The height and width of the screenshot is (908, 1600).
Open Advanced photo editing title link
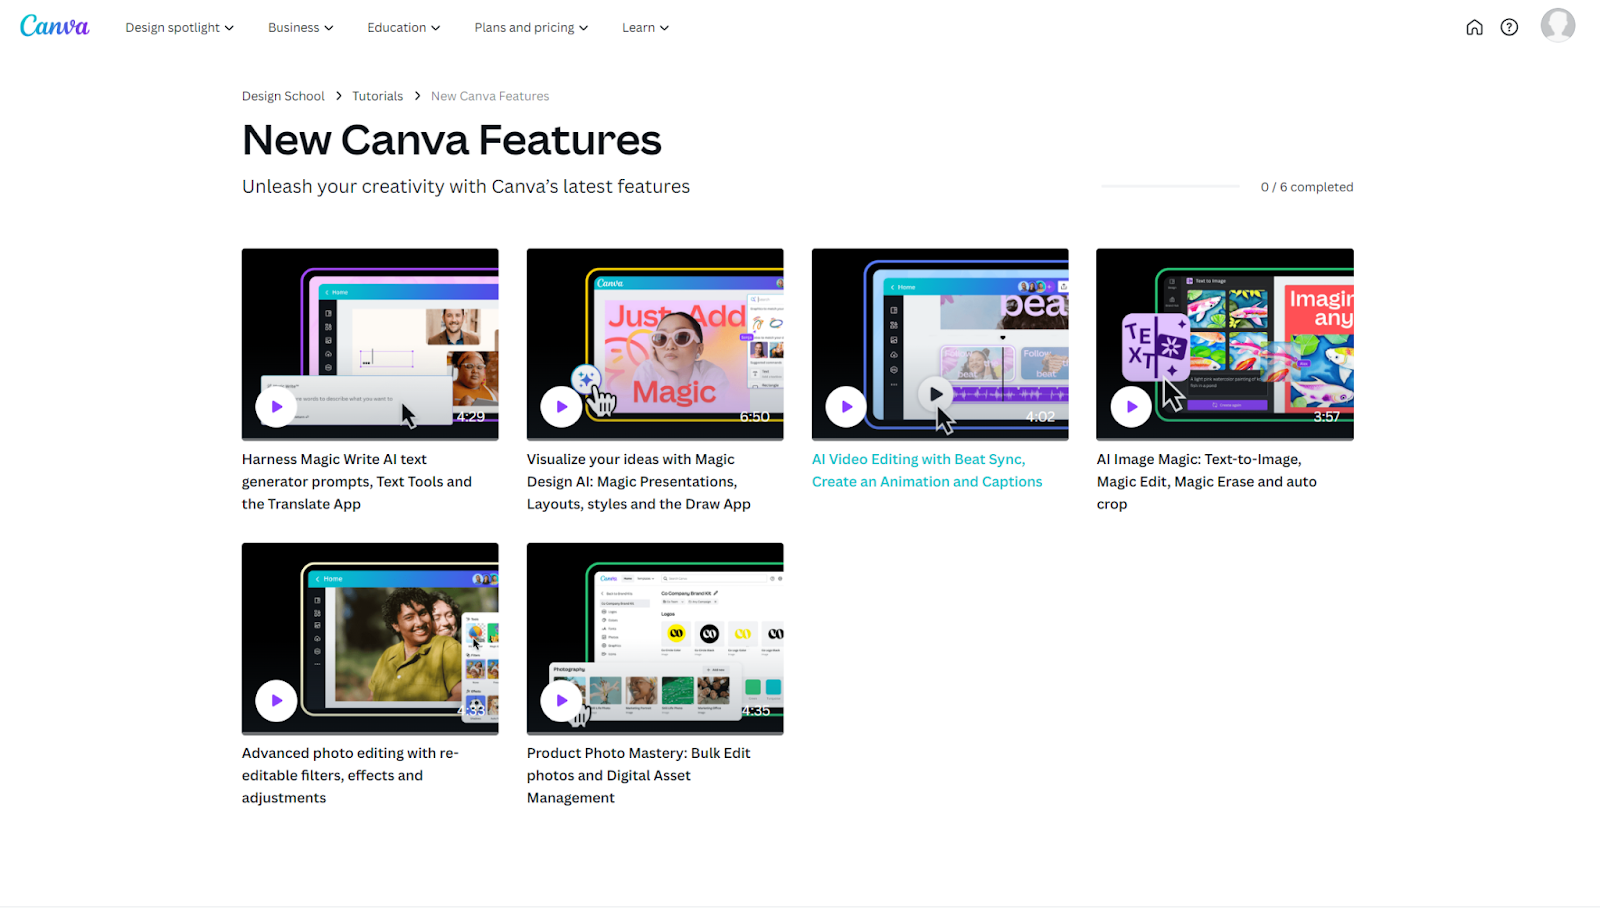(x=350, y=776)
